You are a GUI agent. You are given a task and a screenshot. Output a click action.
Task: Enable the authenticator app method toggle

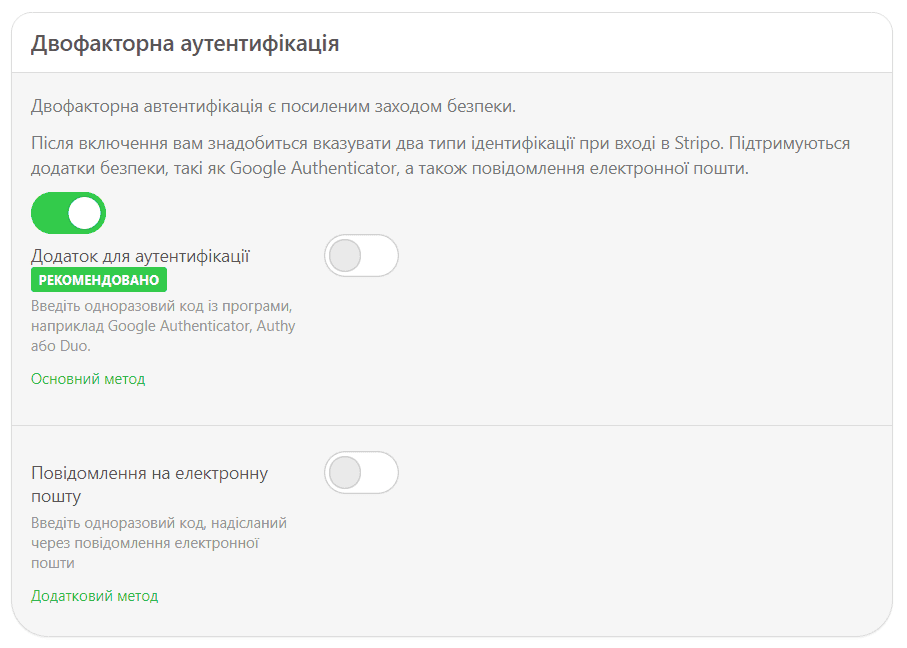click(x=362, y=256)
